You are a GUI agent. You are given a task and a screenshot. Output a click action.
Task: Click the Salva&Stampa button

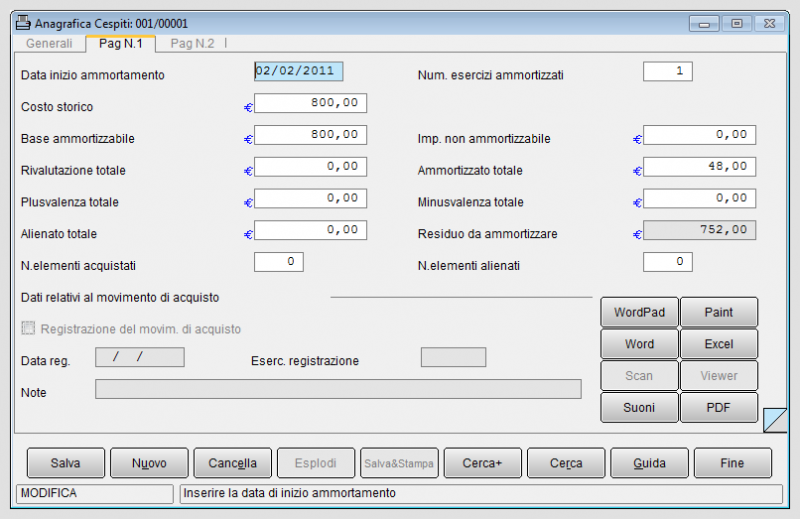(x=399, y=463)
